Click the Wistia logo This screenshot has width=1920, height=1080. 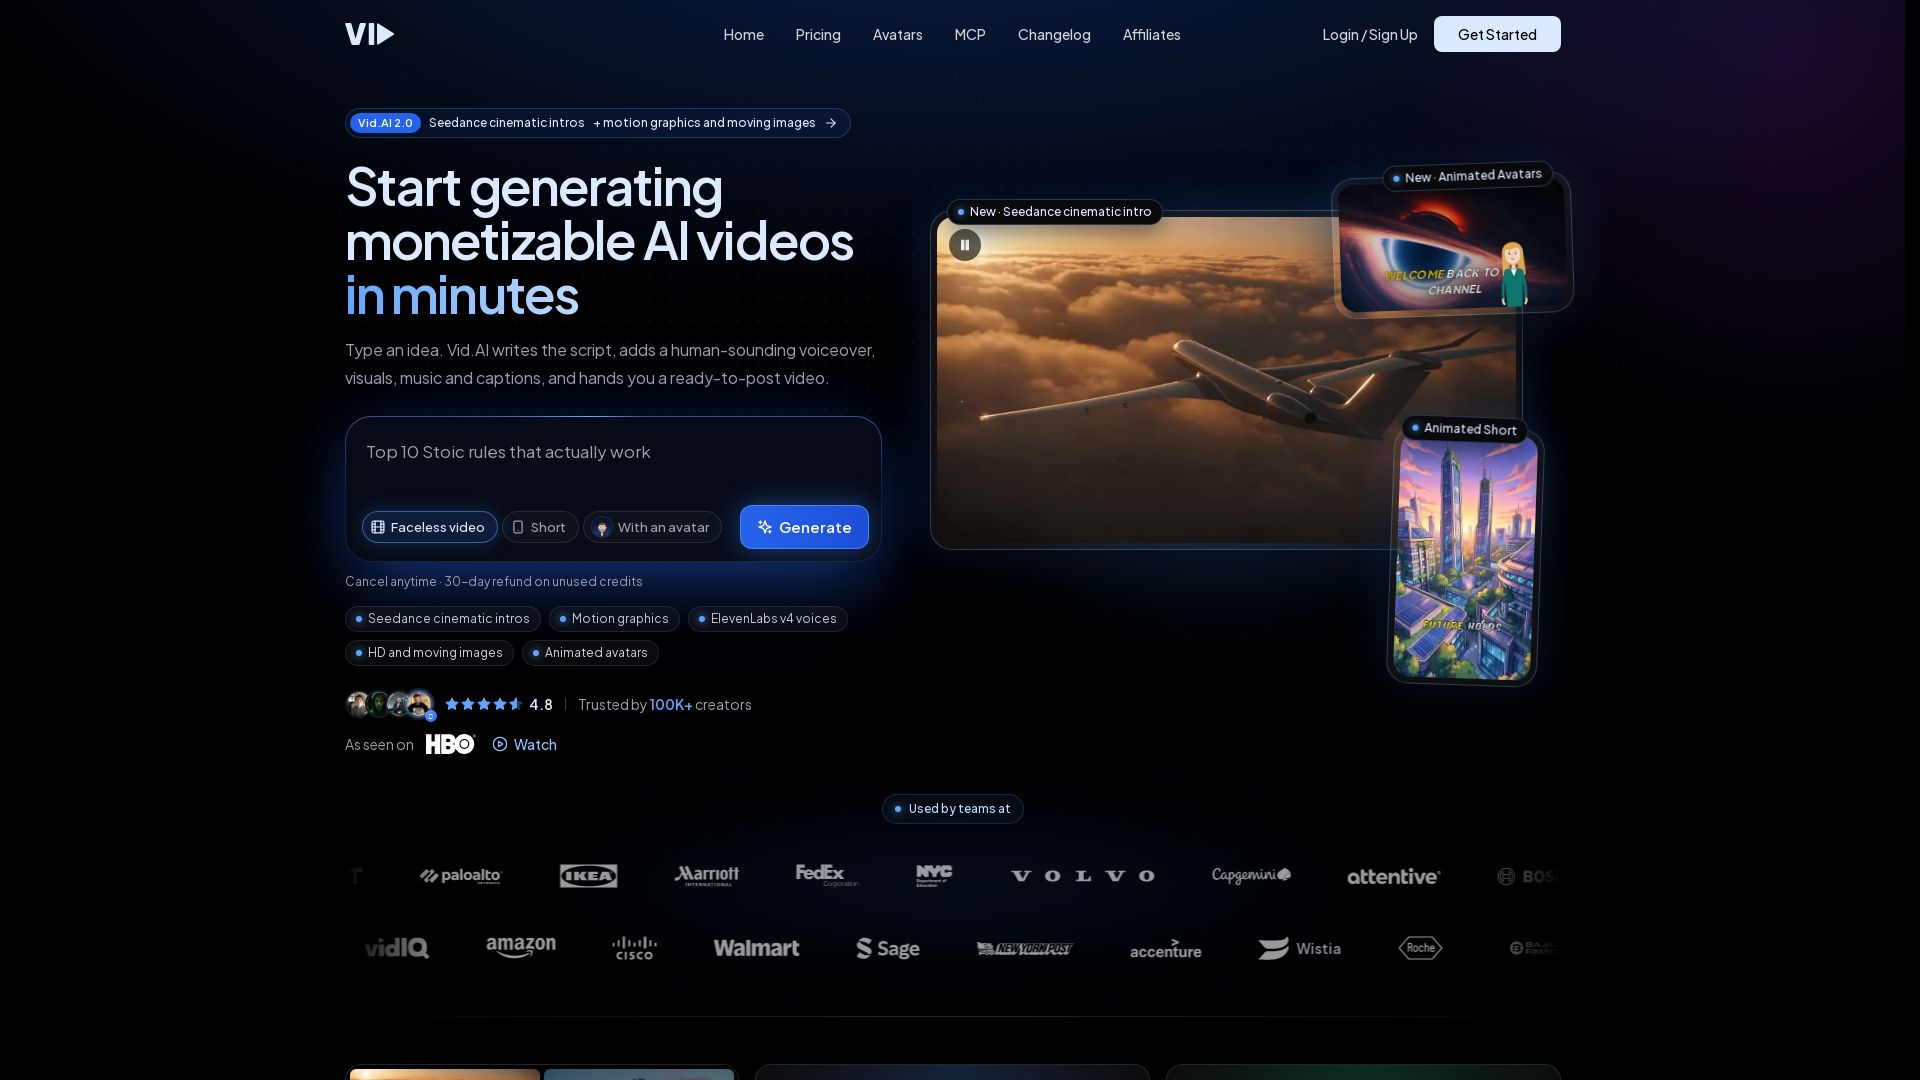[1299, 948]
